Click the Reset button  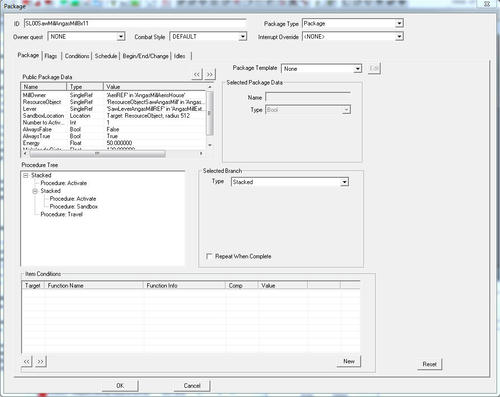coord(429,364)
